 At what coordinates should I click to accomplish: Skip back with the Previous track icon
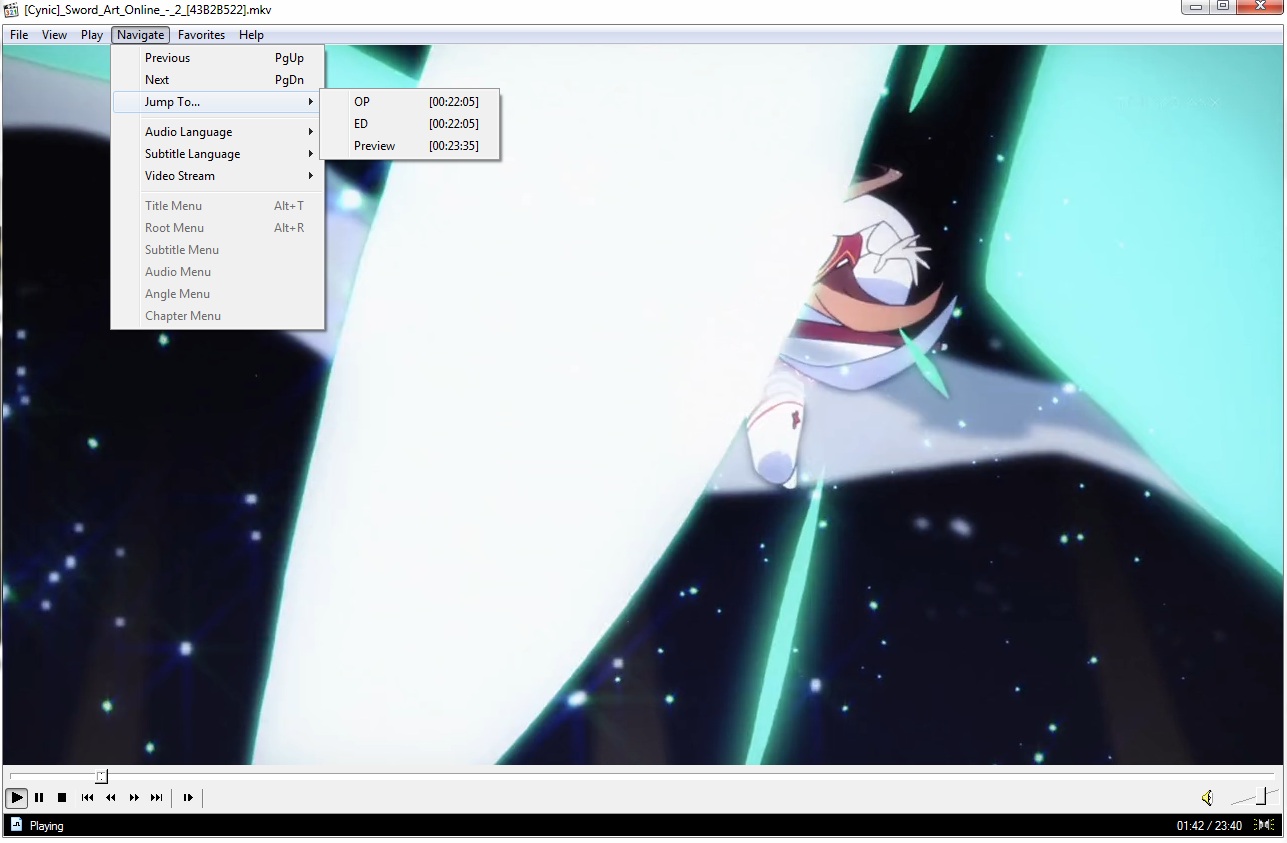(87, 797)
